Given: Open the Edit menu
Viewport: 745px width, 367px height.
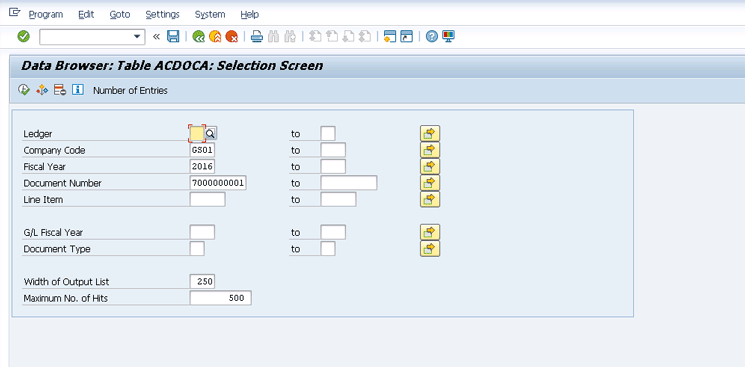Looking at the screenshot, I should point(86,15).
